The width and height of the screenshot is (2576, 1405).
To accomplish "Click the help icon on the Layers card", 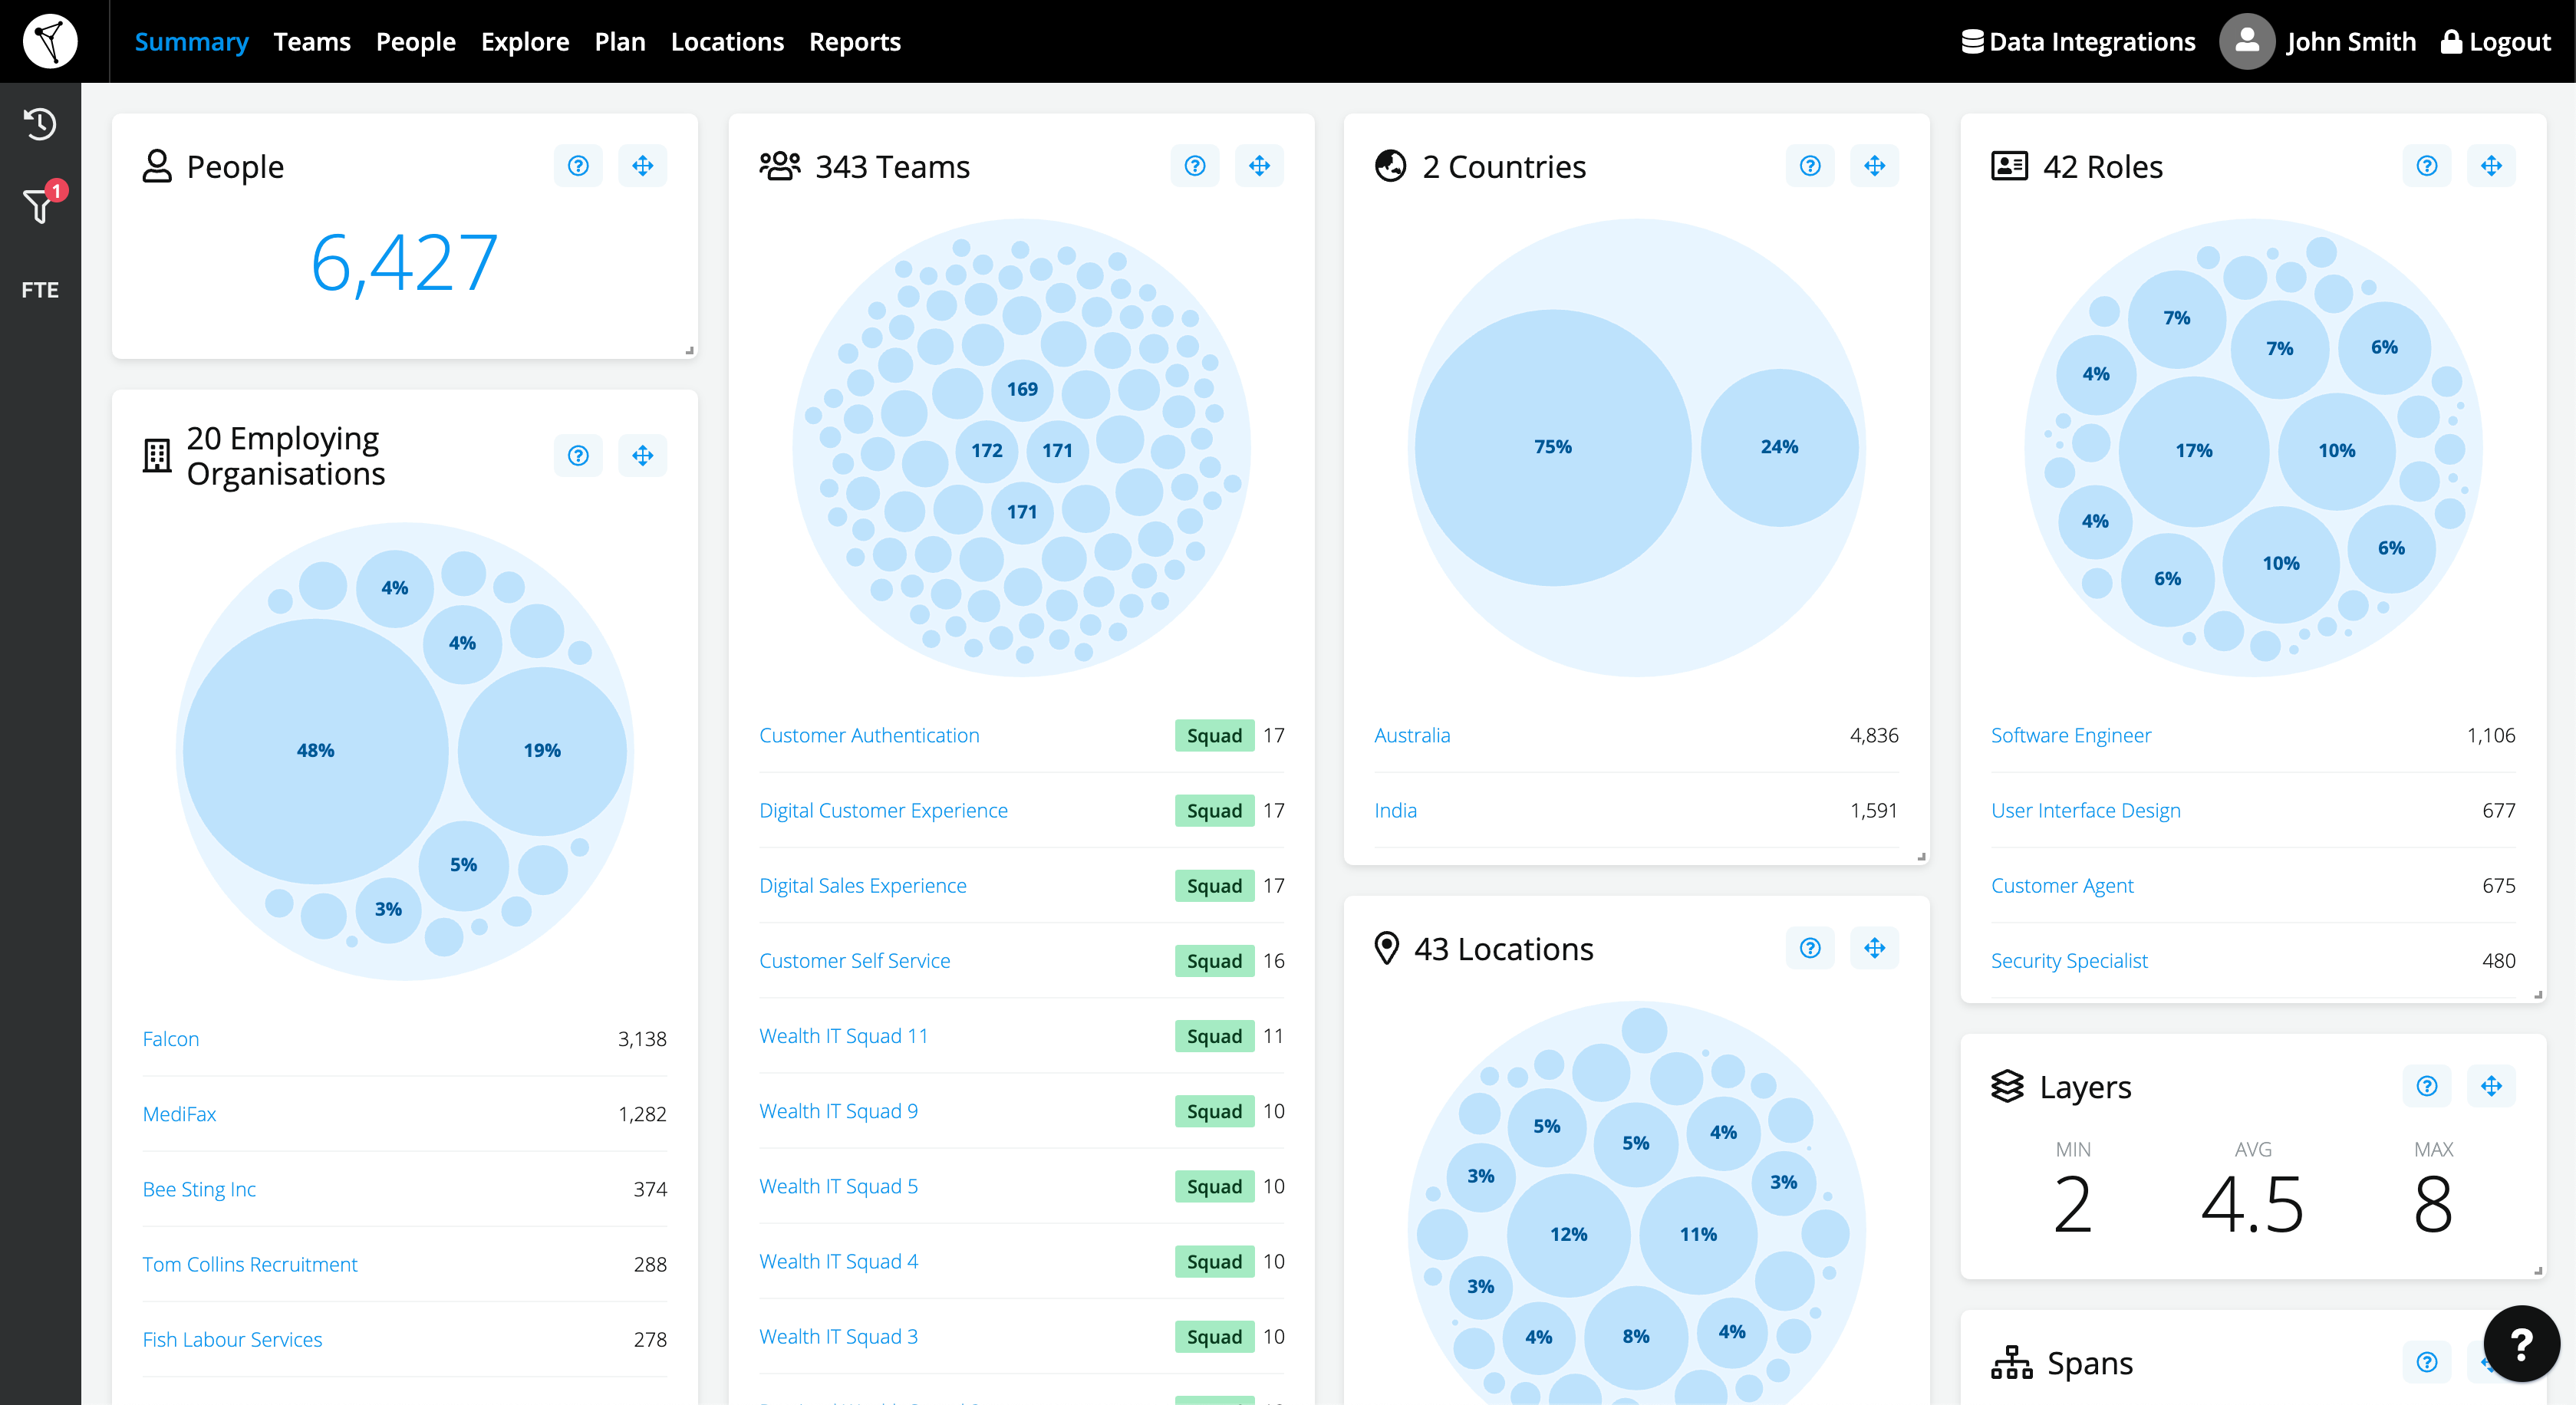I will [2426, 1086].
